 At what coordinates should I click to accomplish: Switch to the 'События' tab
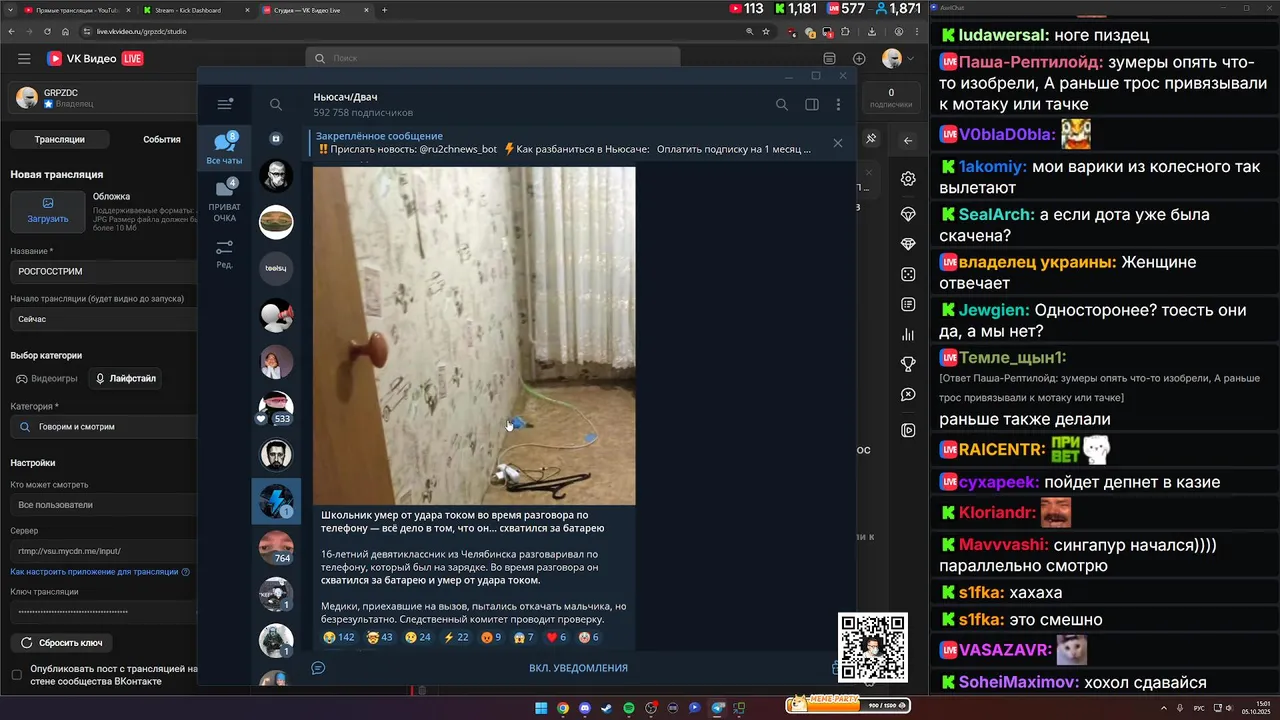161,139
